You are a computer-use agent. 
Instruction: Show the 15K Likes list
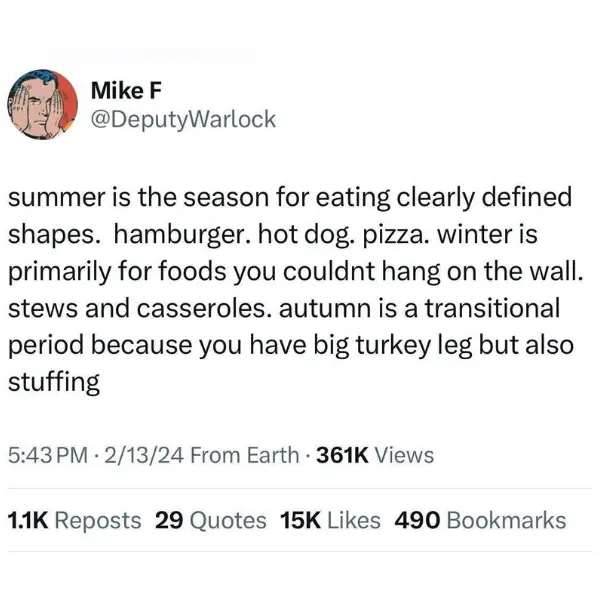click(331, 520)
